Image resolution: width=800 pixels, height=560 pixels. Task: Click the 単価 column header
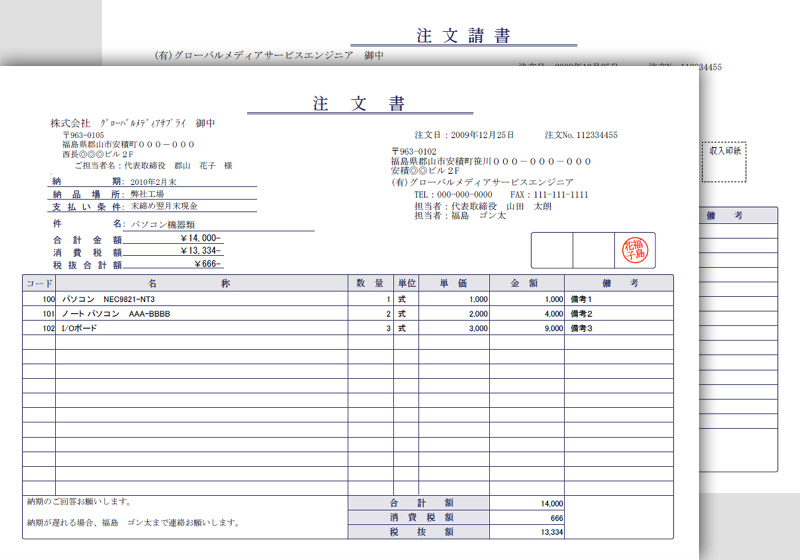pyautogui.click(x=454, y=284)
